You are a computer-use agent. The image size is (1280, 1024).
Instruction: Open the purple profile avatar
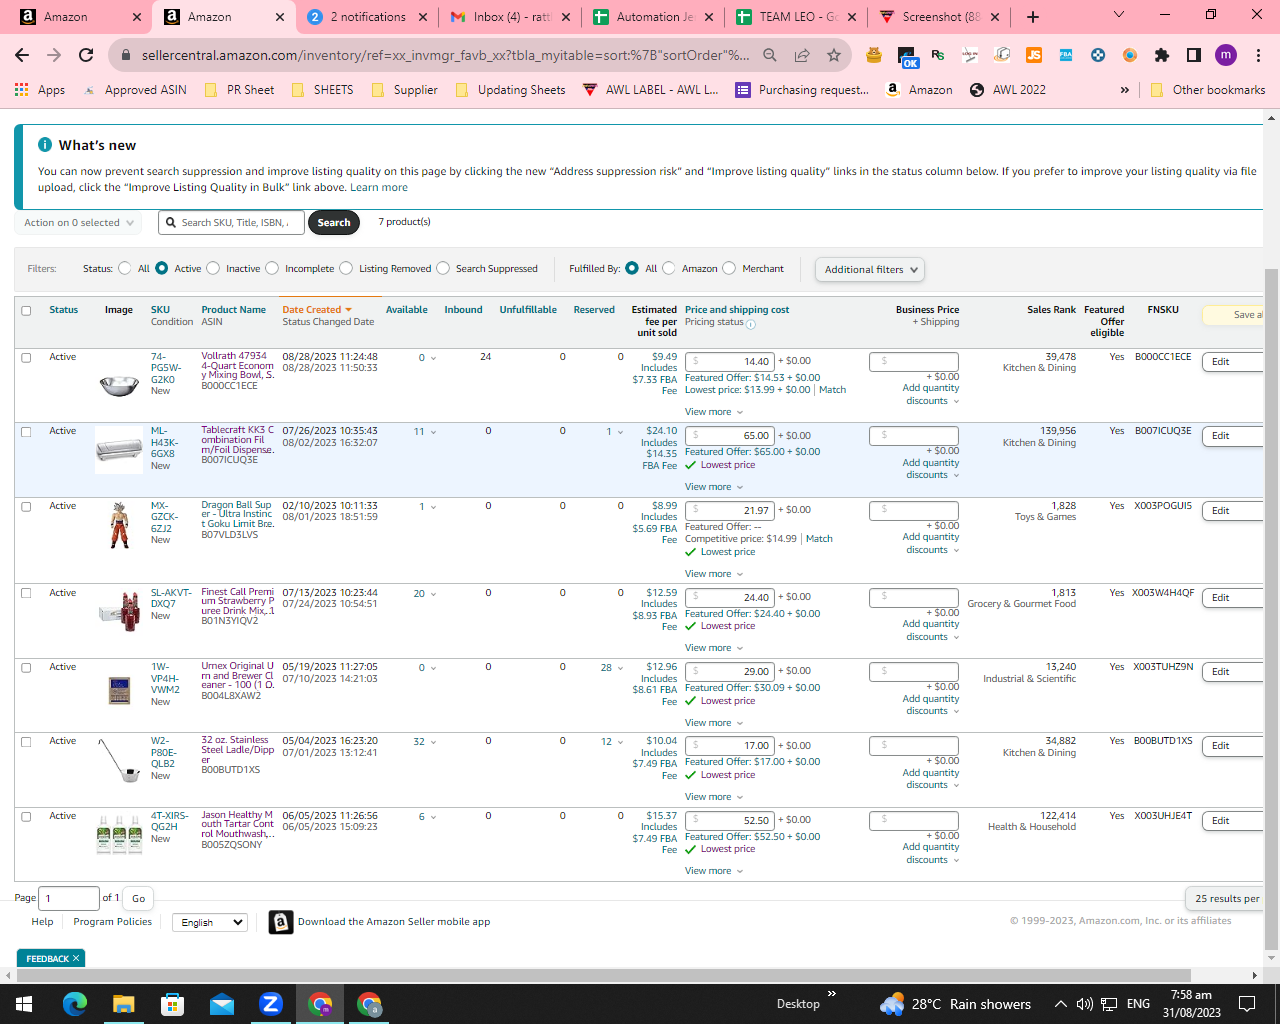[1226, 55]
